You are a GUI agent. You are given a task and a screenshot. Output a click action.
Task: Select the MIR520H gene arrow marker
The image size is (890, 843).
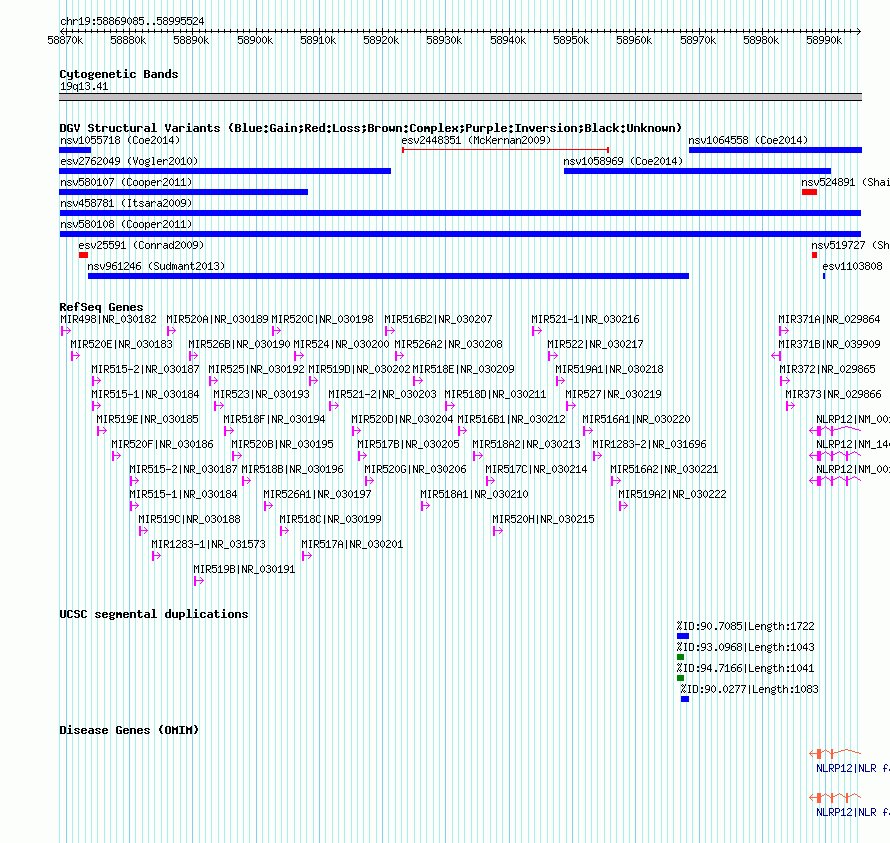tap(498, 531)
